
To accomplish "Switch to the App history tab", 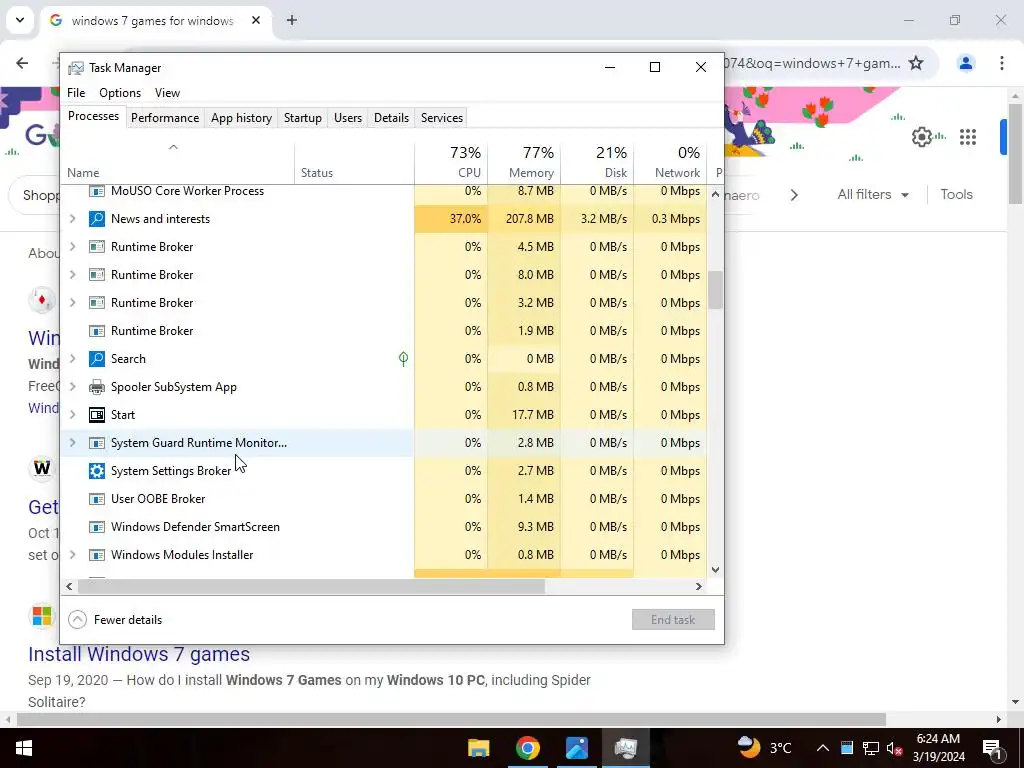I will click(241, 118).
